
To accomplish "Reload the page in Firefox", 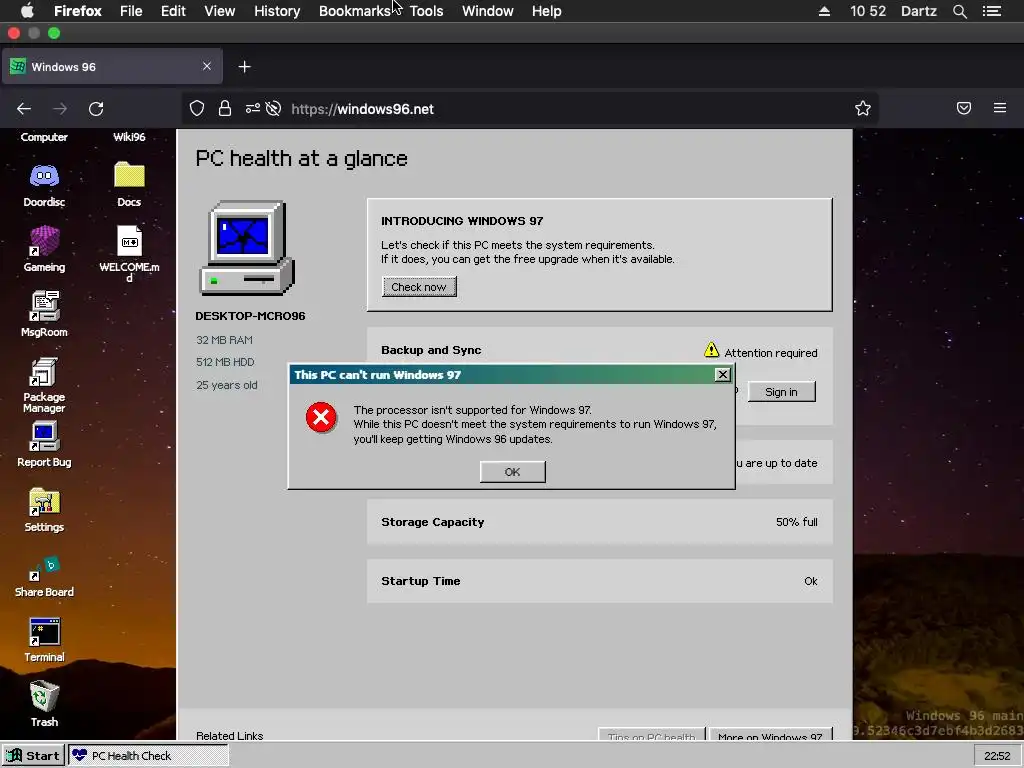I will (x=96, y=109).
